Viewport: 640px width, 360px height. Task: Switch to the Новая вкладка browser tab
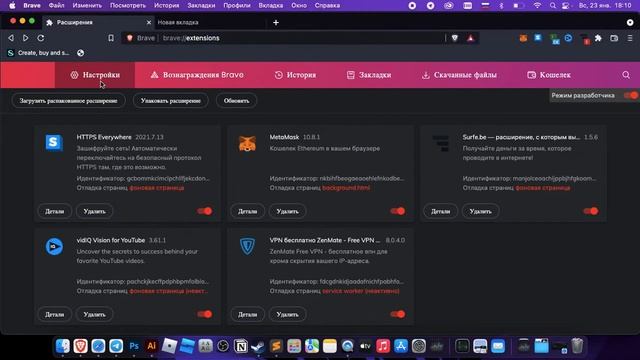point(178,22)
